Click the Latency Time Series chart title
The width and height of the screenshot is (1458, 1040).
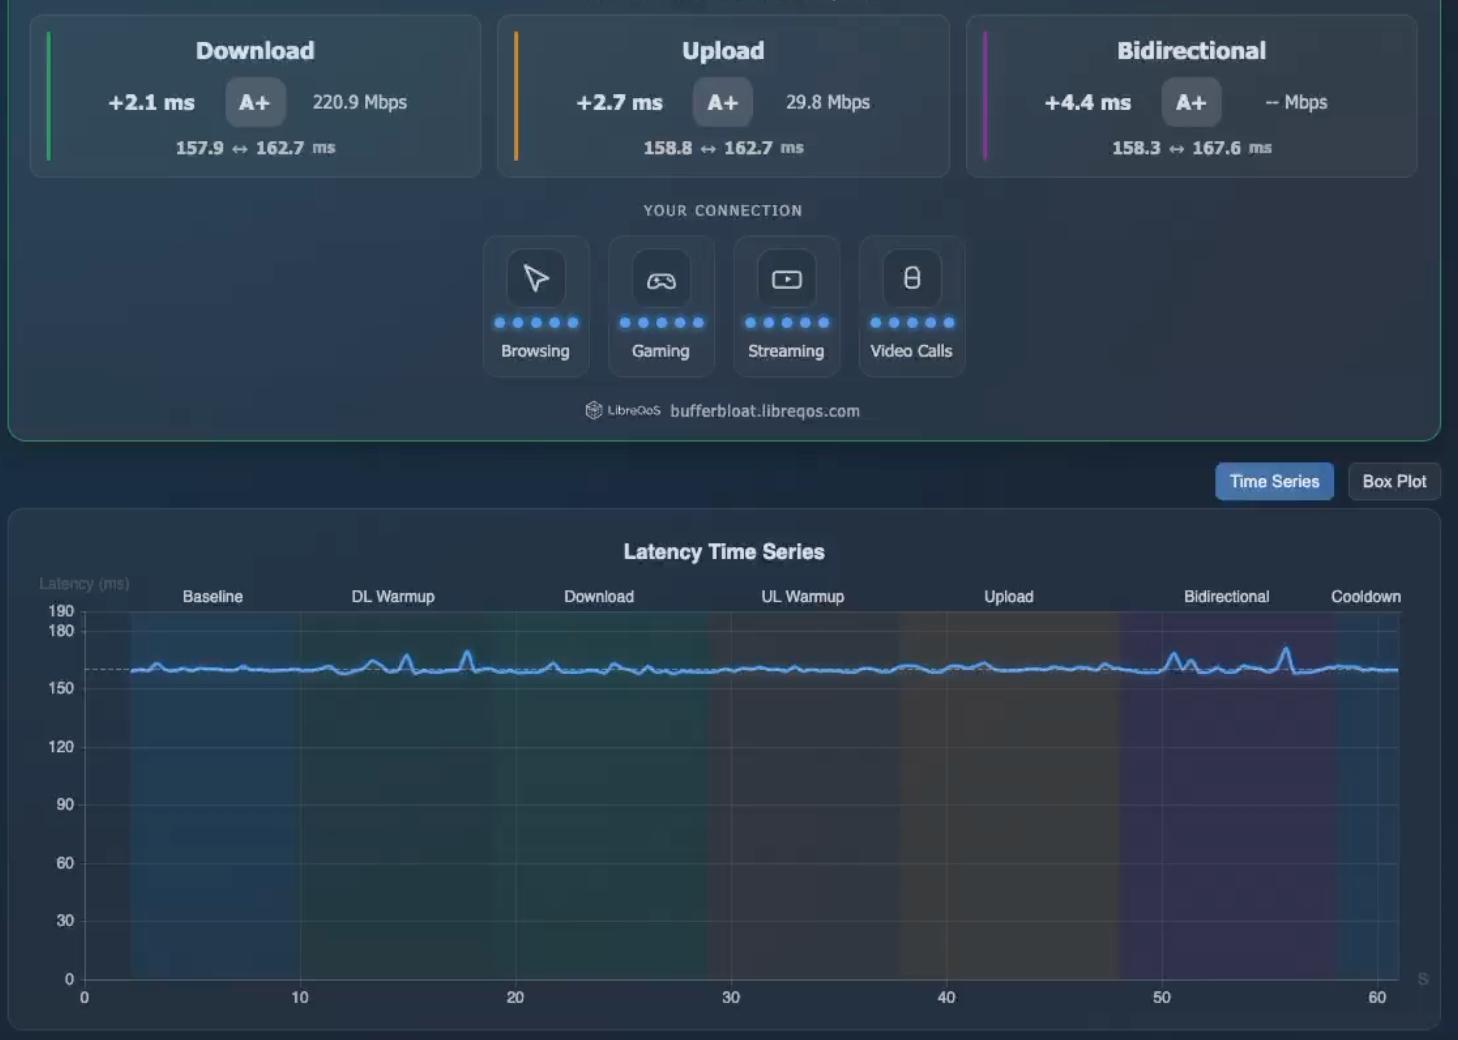click(x=723, y=552)
